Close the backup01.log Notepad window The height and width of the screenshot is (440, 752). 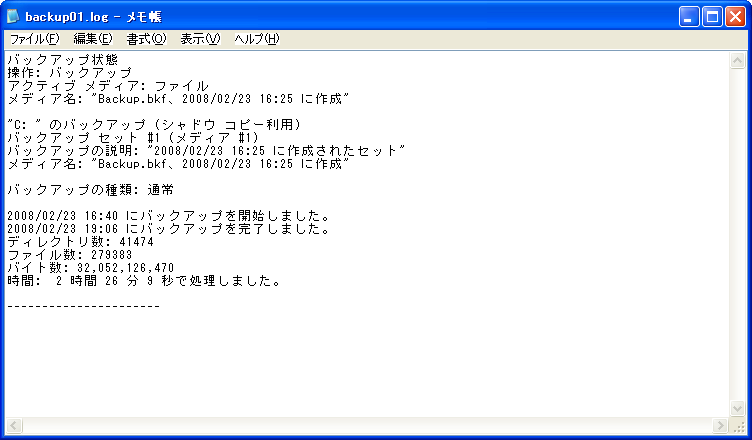click(735, 17)
